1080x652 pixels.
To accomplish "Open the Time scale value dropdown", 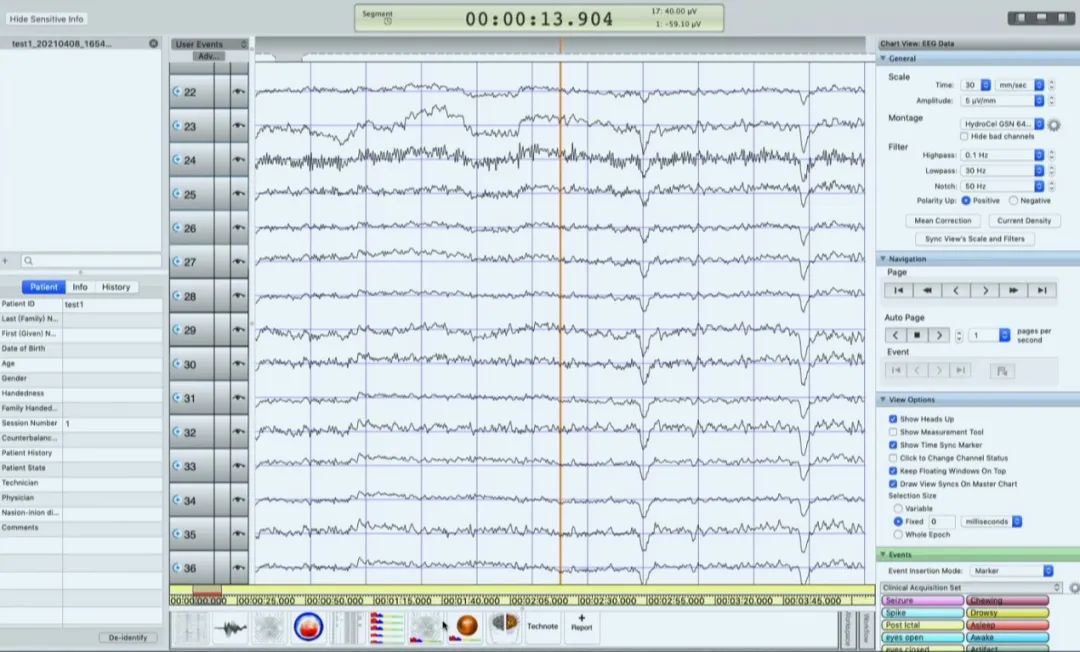I will coord(977,85).
